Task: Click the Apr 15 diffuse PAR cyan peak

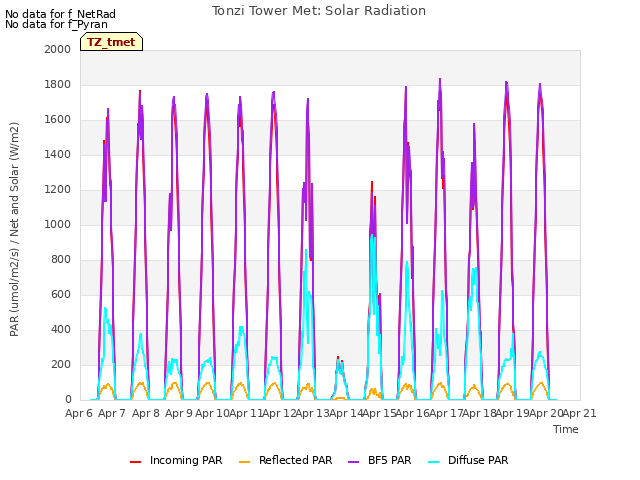Action: click(372, 235)
